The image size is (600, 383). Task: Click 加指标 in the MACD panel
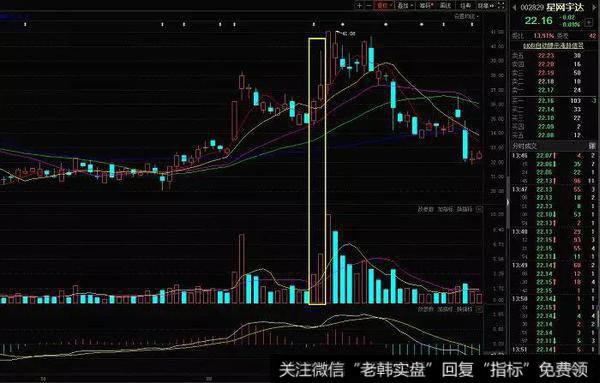click(445, 309)
